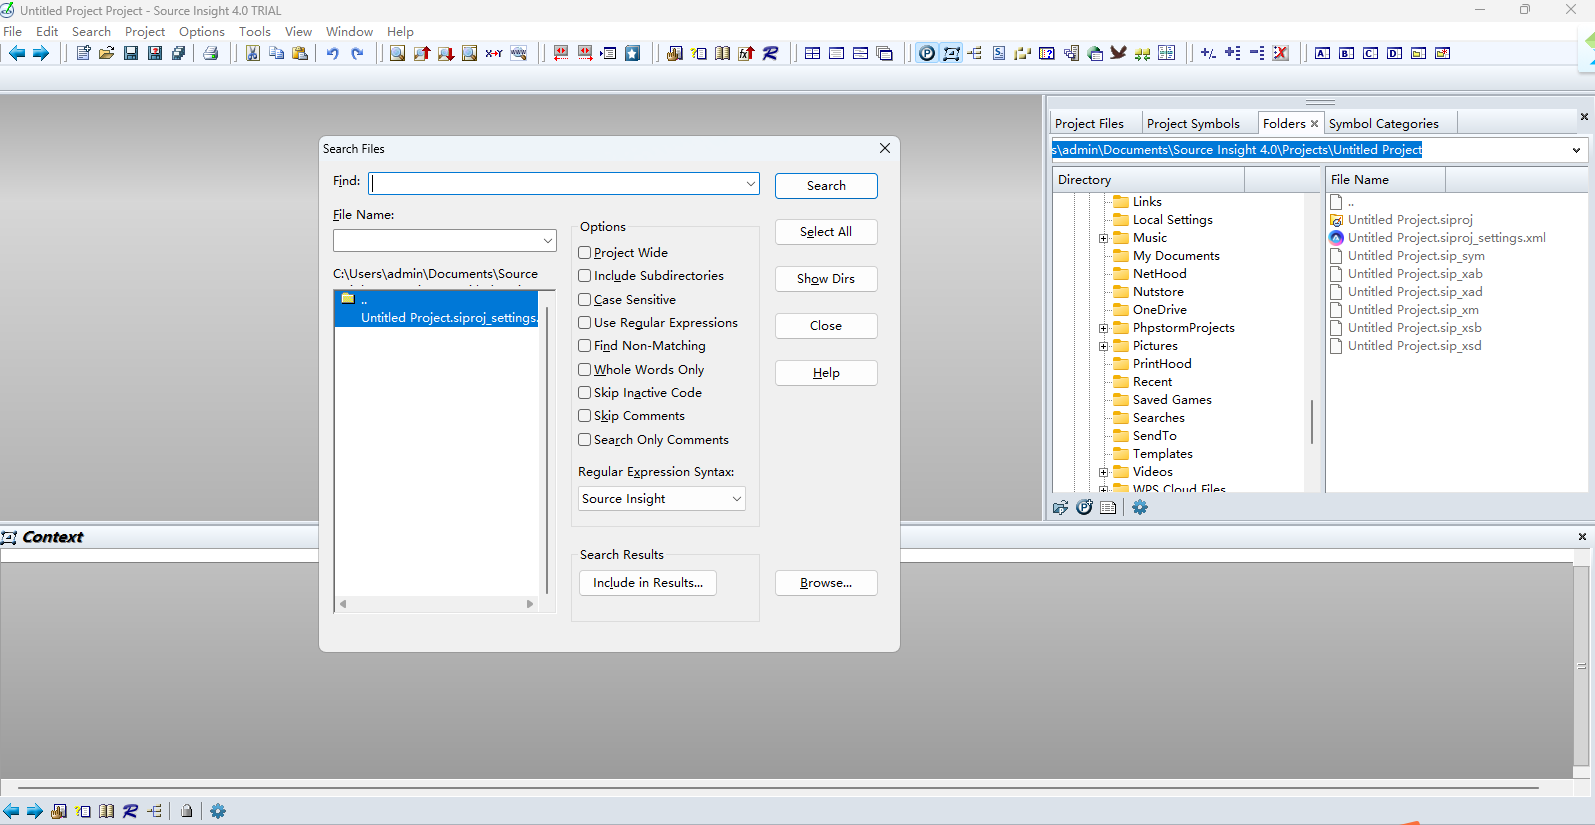Screen dimensions: 1595x825
Task: Click the Undo arrow in the toolbar
Action: [332, 53]
